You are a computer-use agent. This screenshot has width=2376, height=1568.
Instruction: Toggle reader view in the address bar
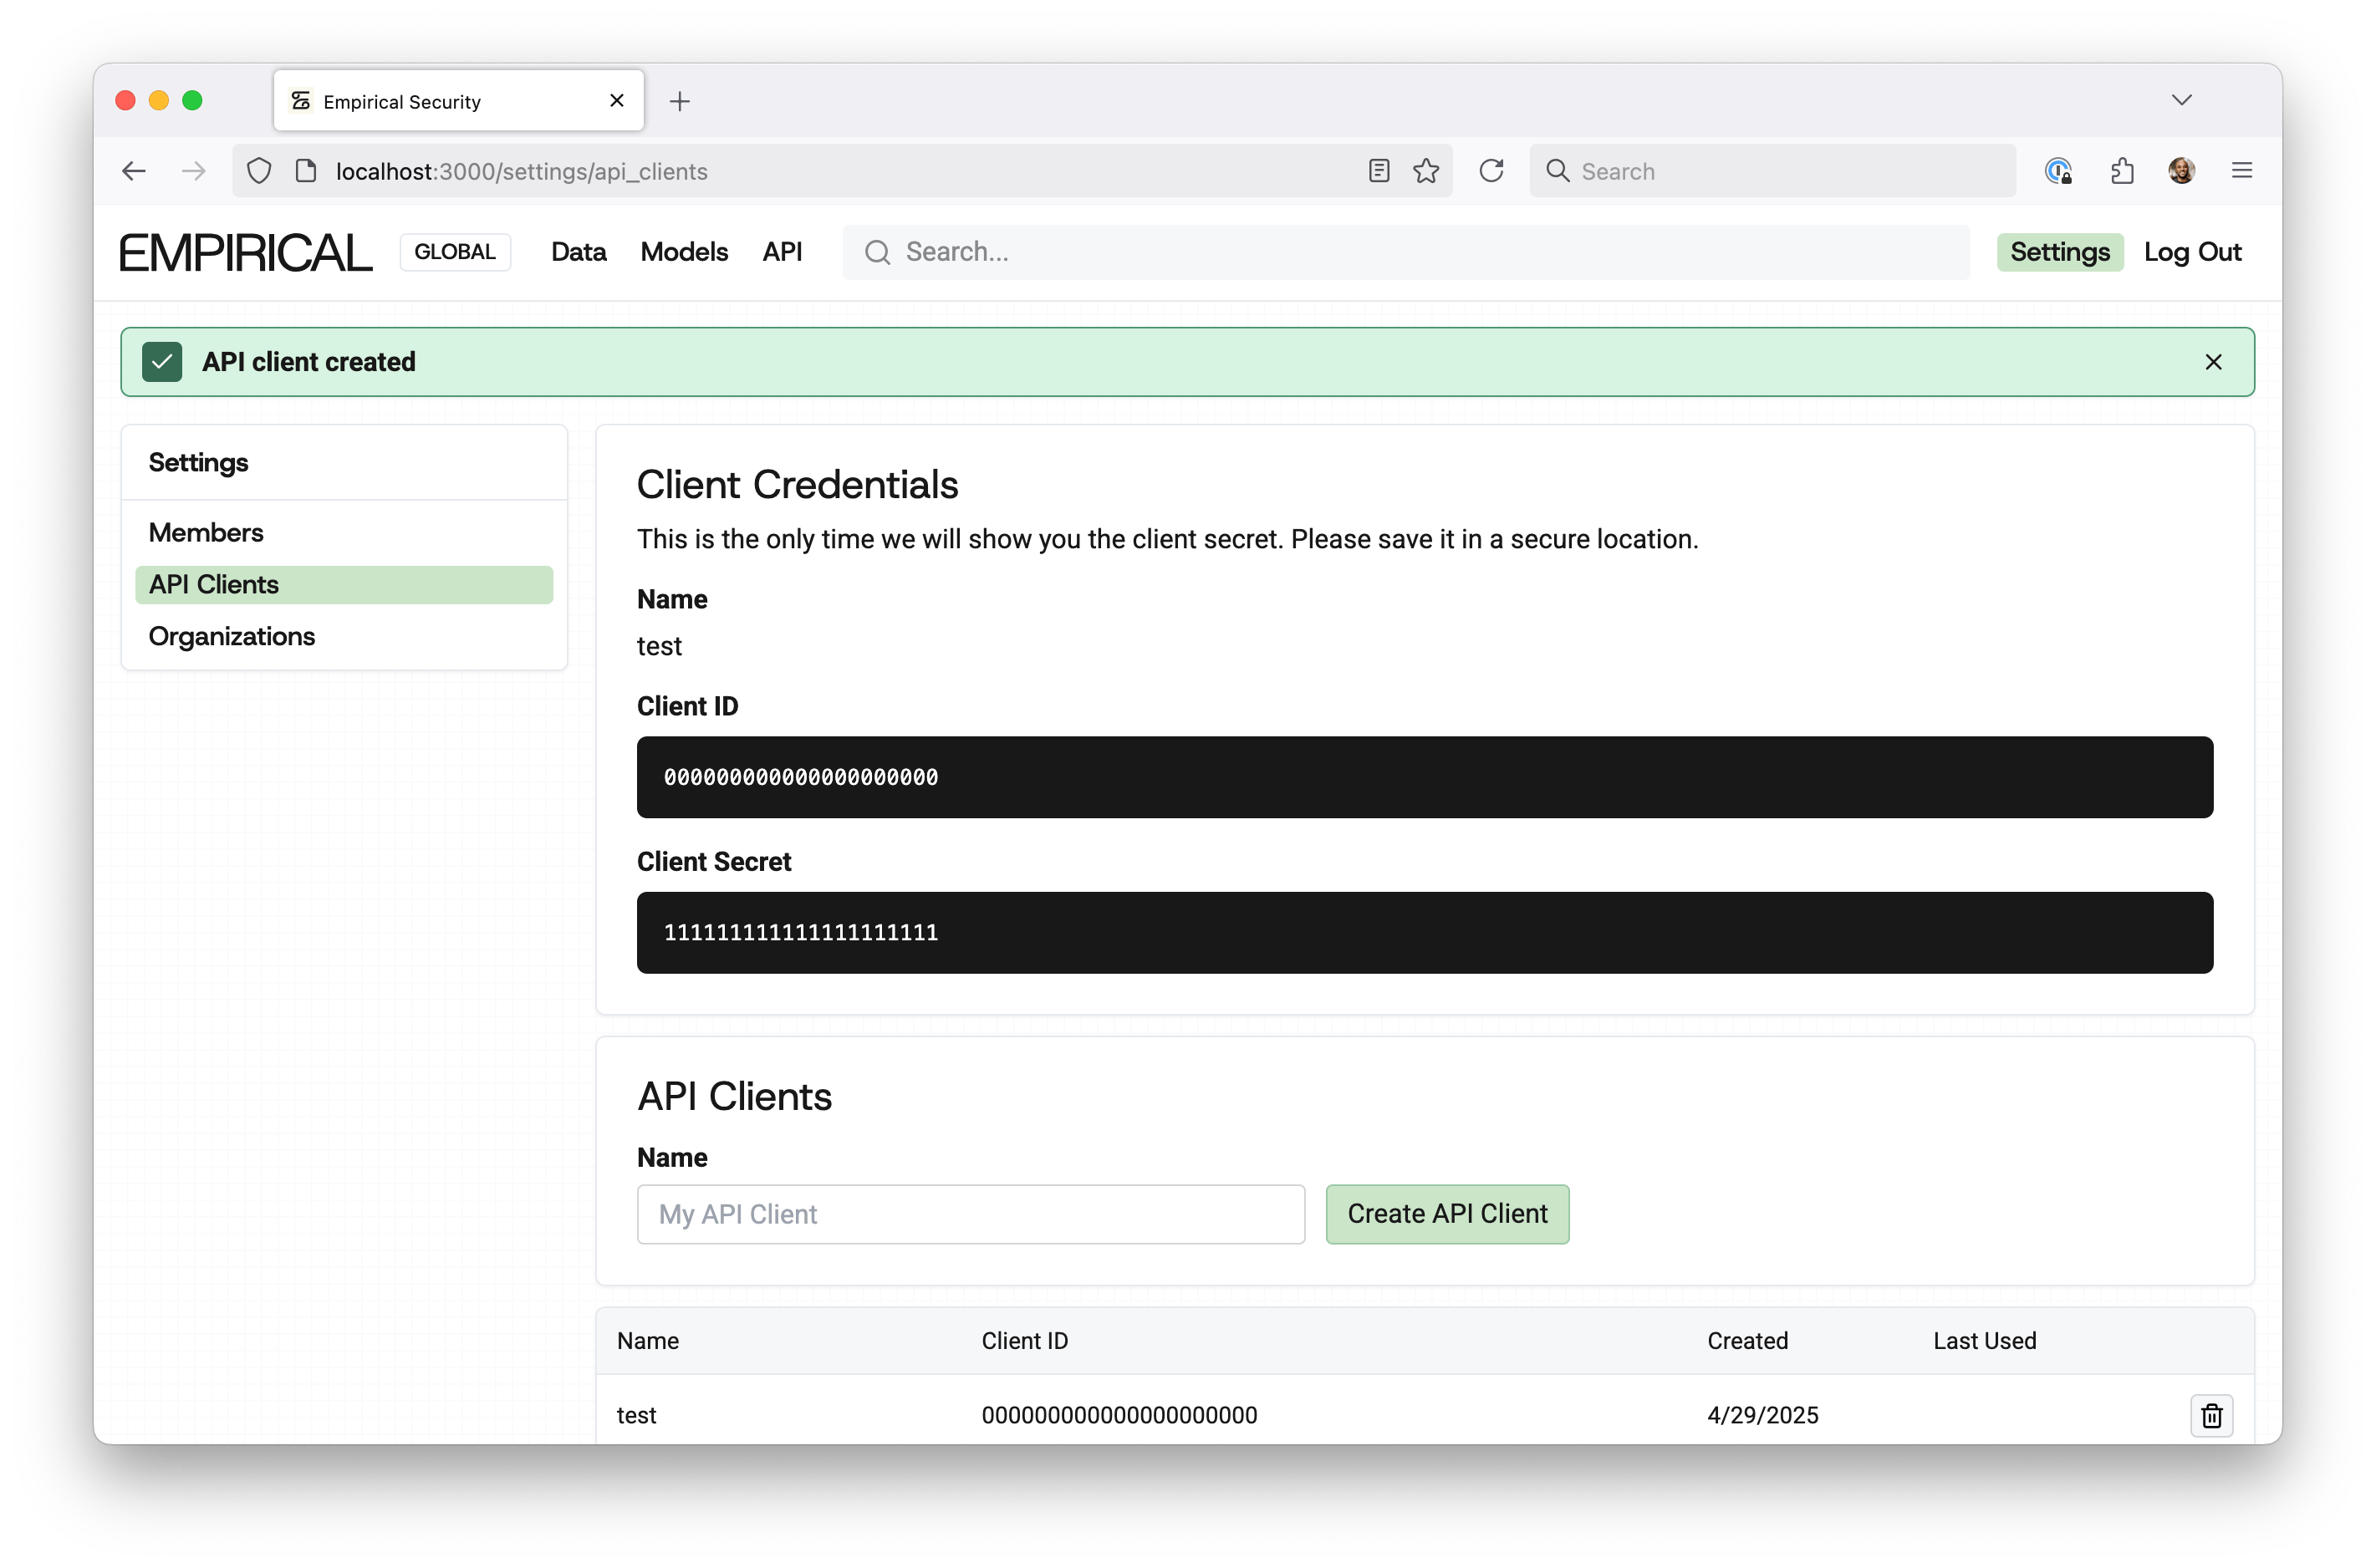click(1379, 170)
